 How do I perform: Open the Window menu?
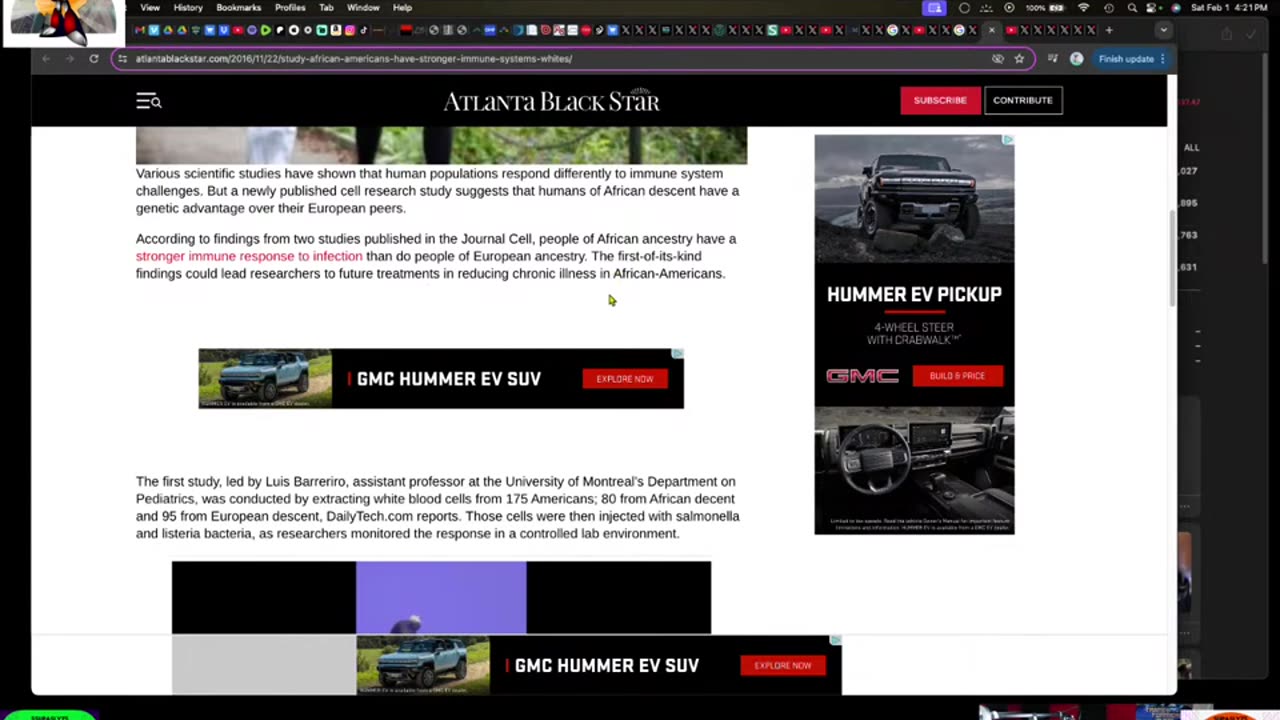[x=363, y=8]
